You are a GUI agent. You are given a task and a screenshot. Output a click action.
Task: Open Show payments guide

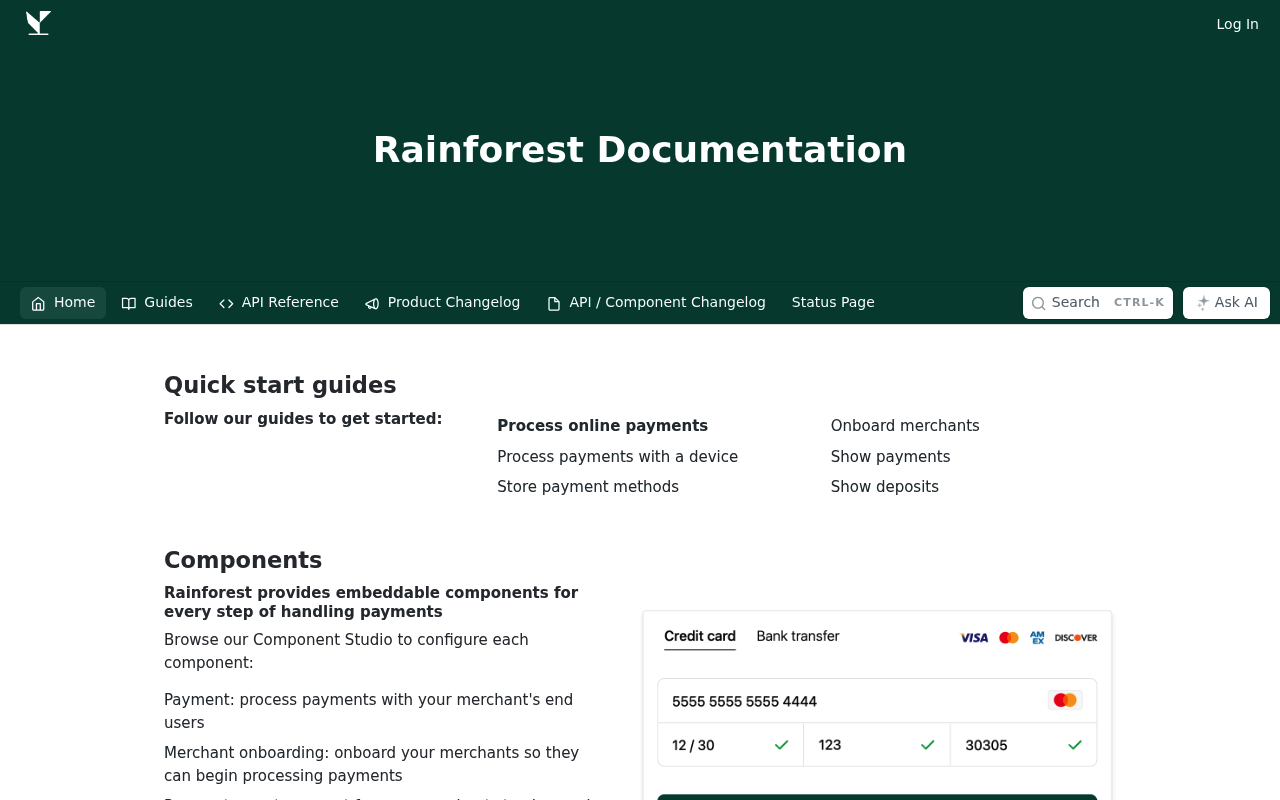pos(890,457)
